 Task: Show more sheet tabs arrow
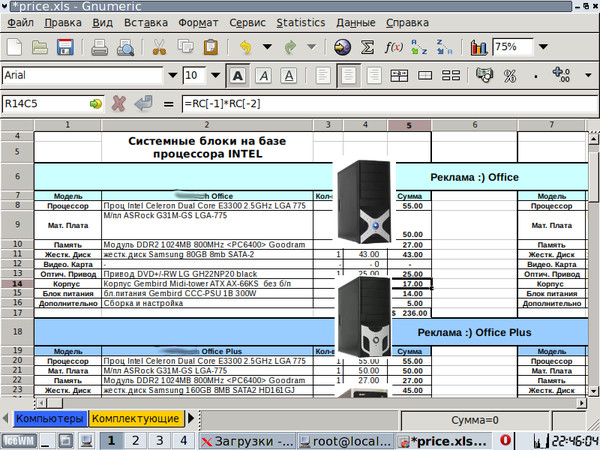191,418
